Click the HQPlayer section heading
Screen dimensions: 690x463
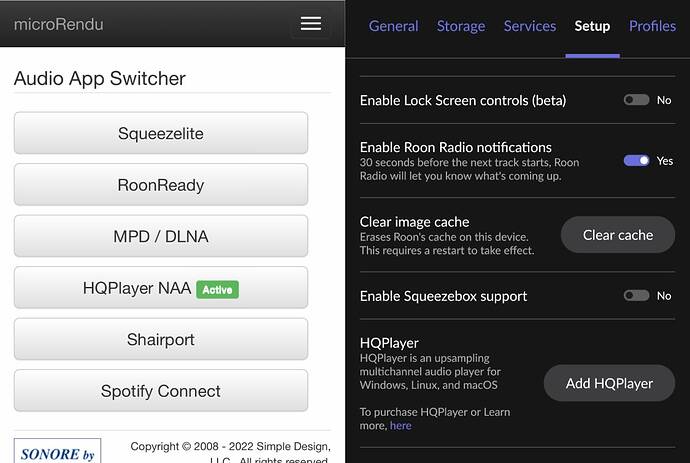point(389,343)
